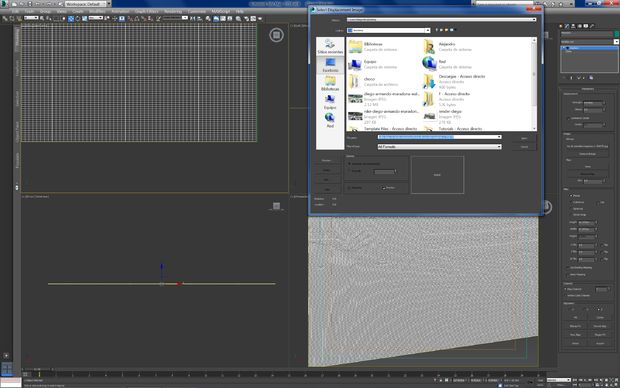Toggle Use Existing Mapping checkbox
The width and height of the screenshot is (620, 388).
coord(568,268)
